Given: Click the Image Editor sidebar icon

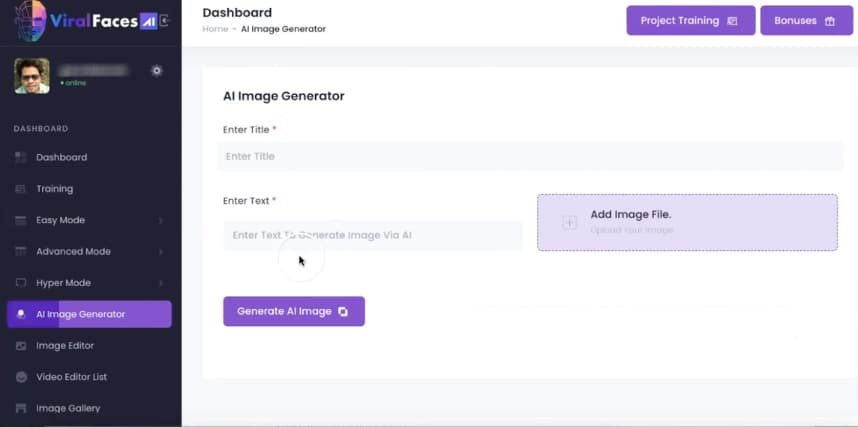Looking at the screenshot, I should point(21,346).
